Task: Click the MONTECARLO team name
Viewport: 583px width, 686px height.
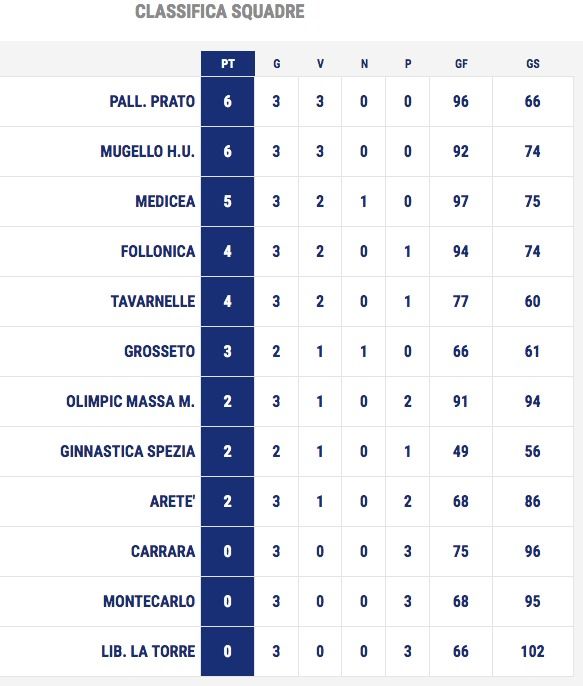Action: tap(149, 601)
